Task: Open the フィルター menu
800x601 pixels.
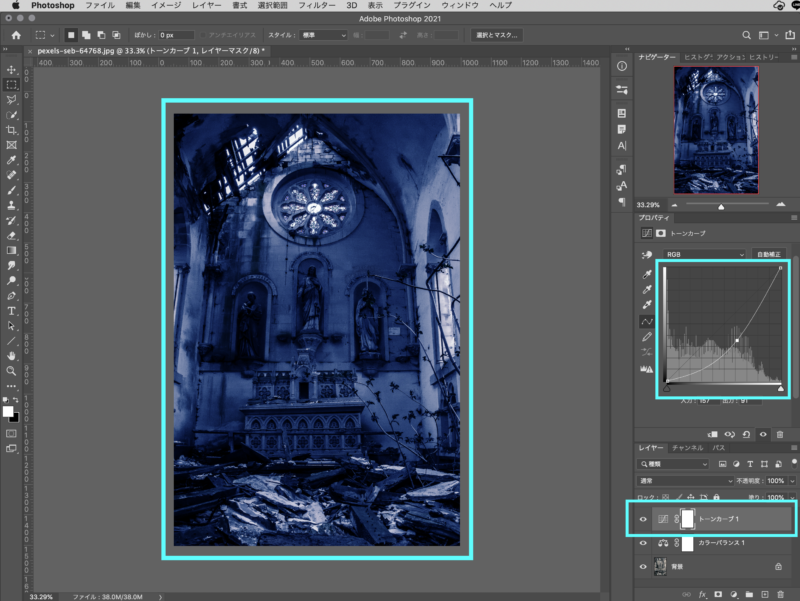Action: [316, 6]
